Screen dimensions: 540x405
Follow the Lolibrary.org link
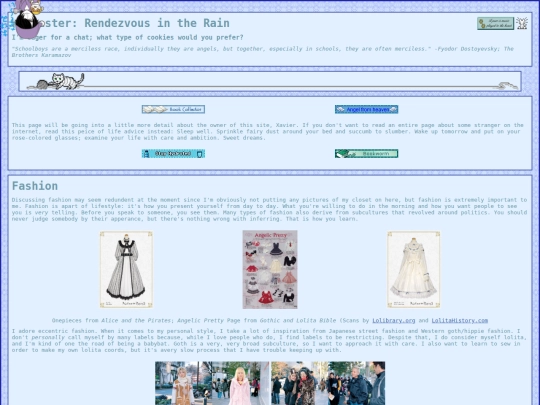394,320
